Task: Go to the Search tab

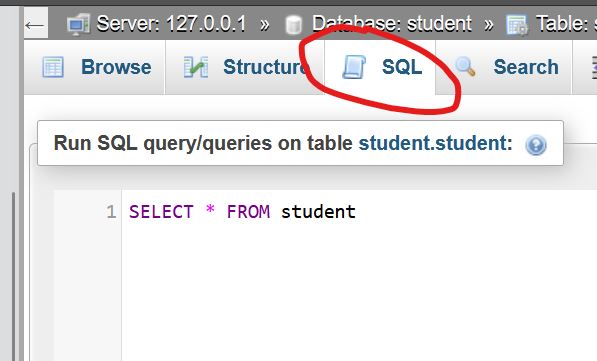Action: pyautogui.click(x=526, y=67)
